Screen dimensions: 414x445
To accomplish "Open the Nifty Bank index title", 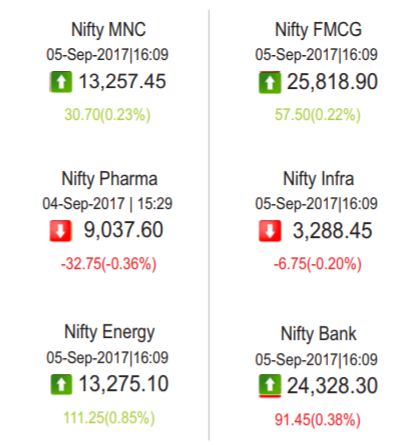I will [x=318, y=334].
